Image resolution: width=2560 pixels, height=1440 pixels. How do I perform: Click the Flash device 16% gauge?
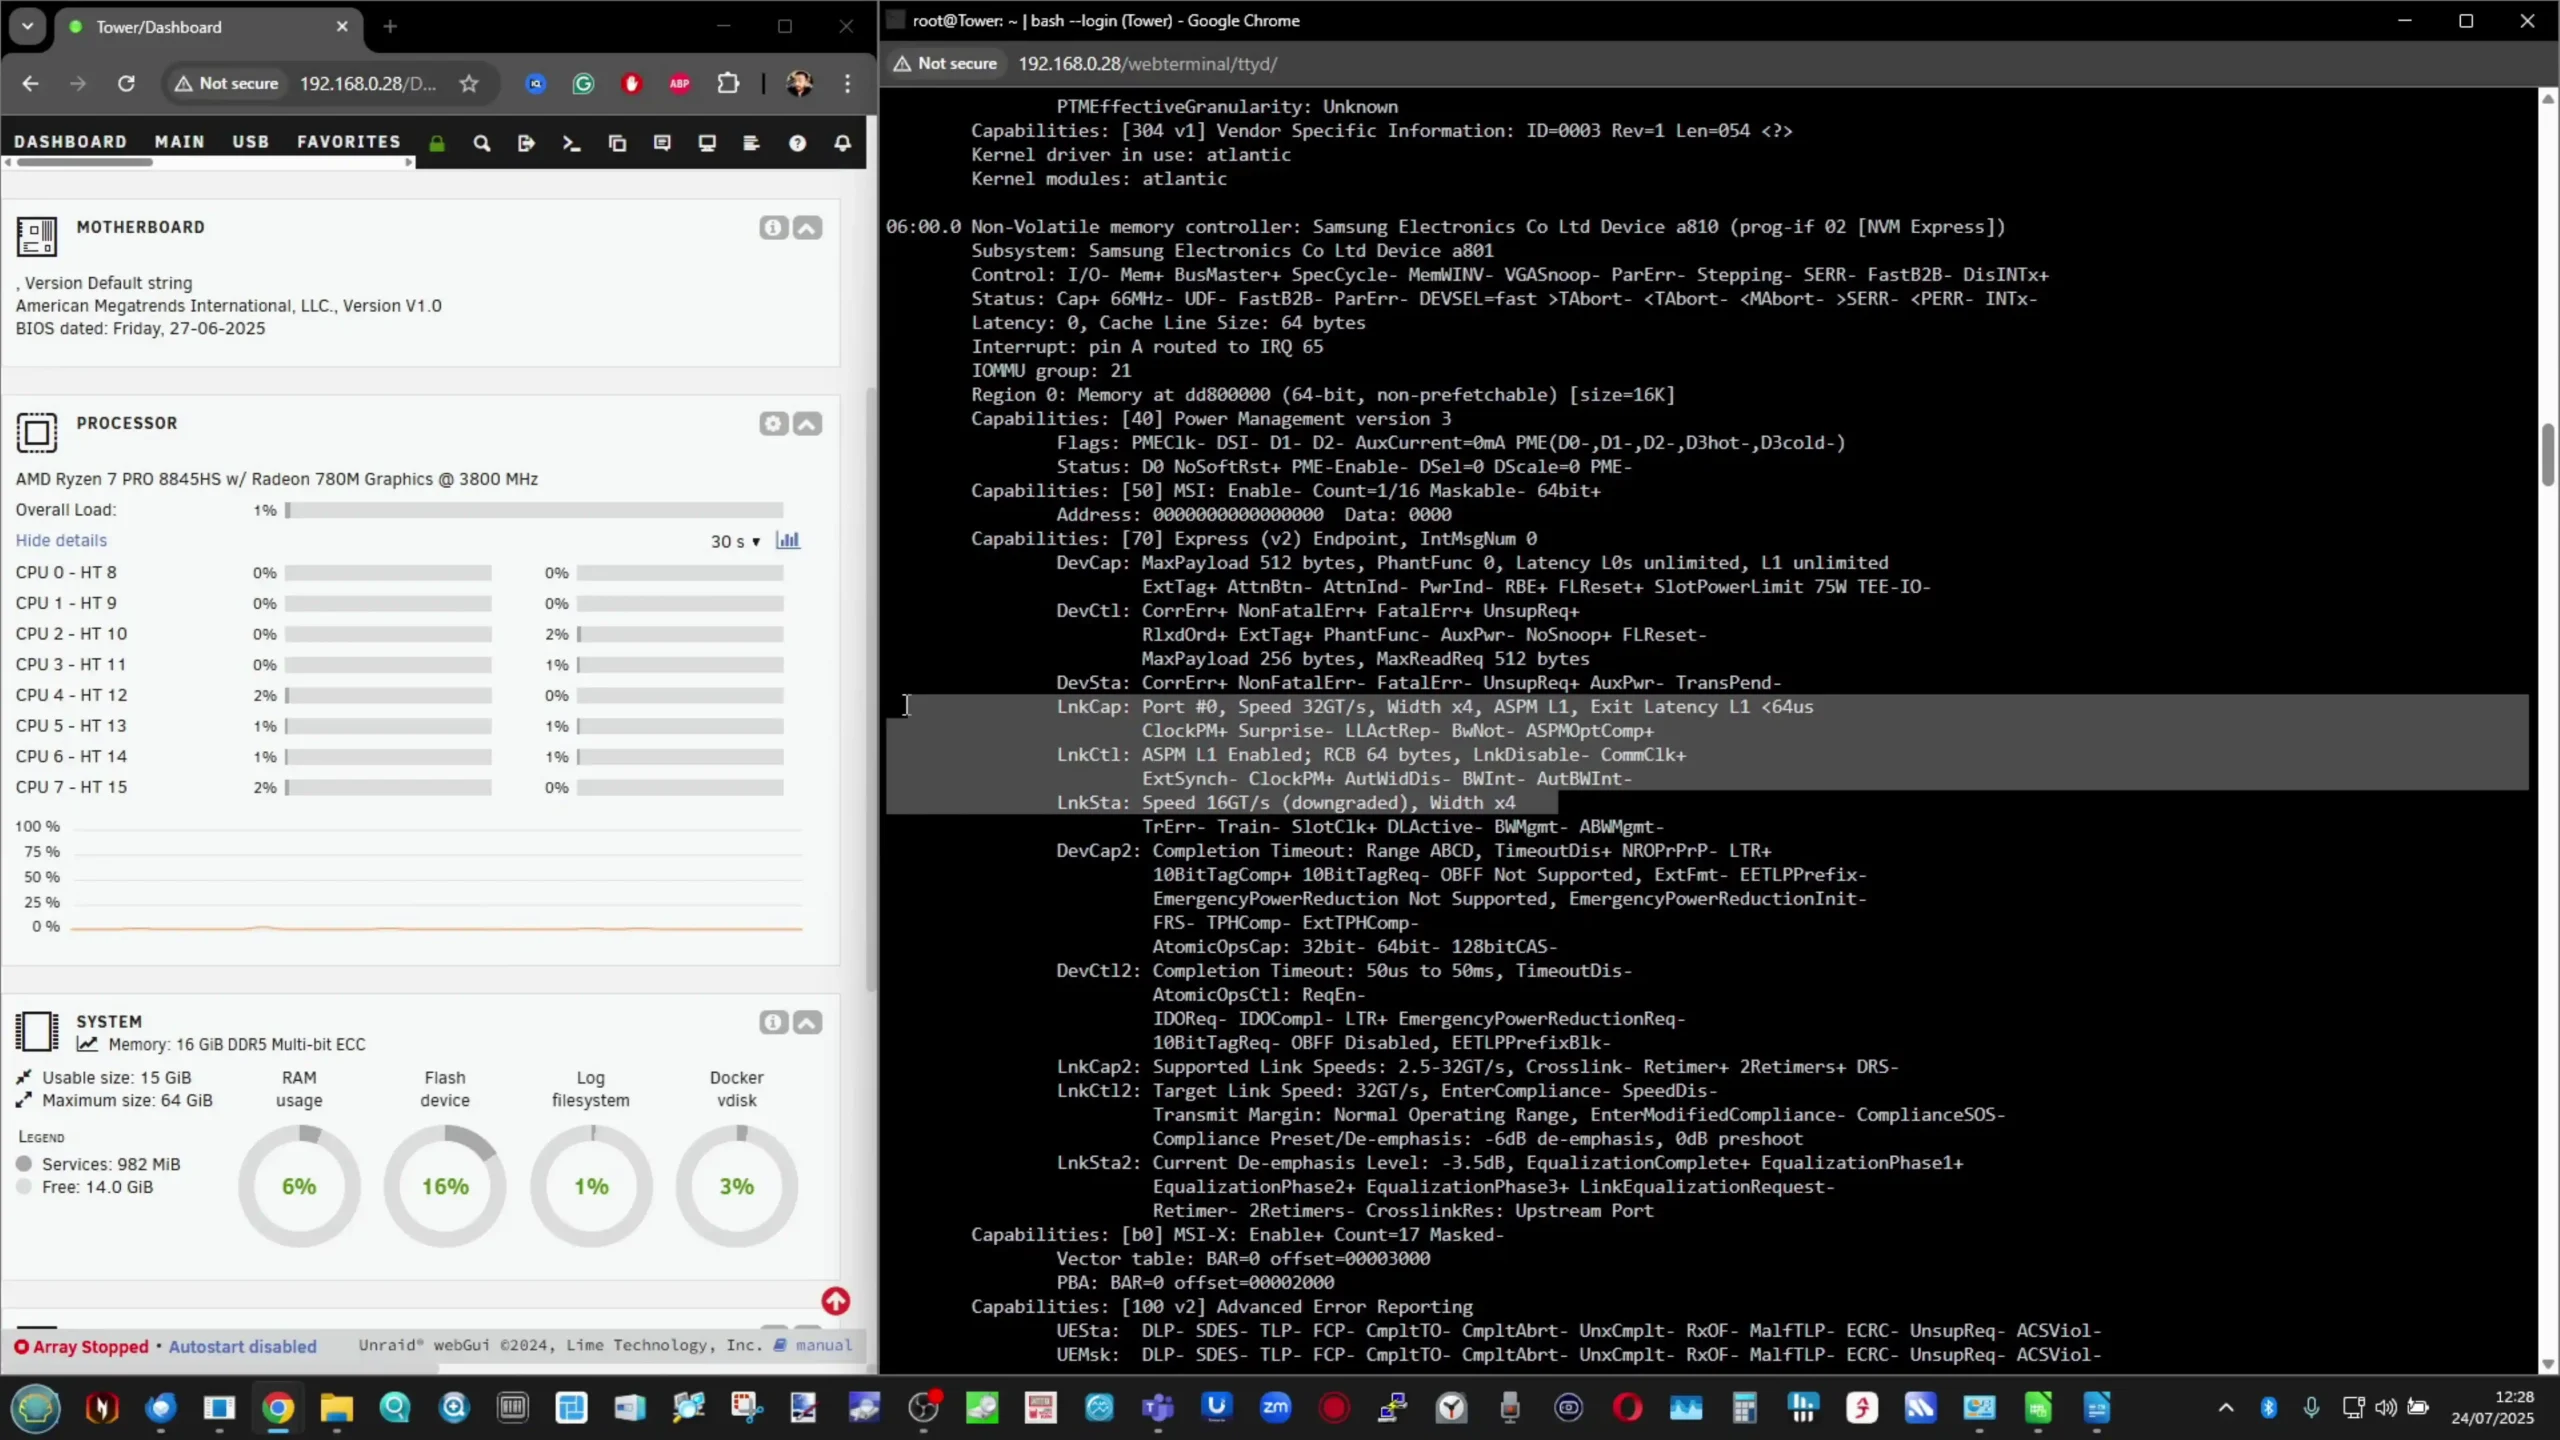coord(445,1186)
